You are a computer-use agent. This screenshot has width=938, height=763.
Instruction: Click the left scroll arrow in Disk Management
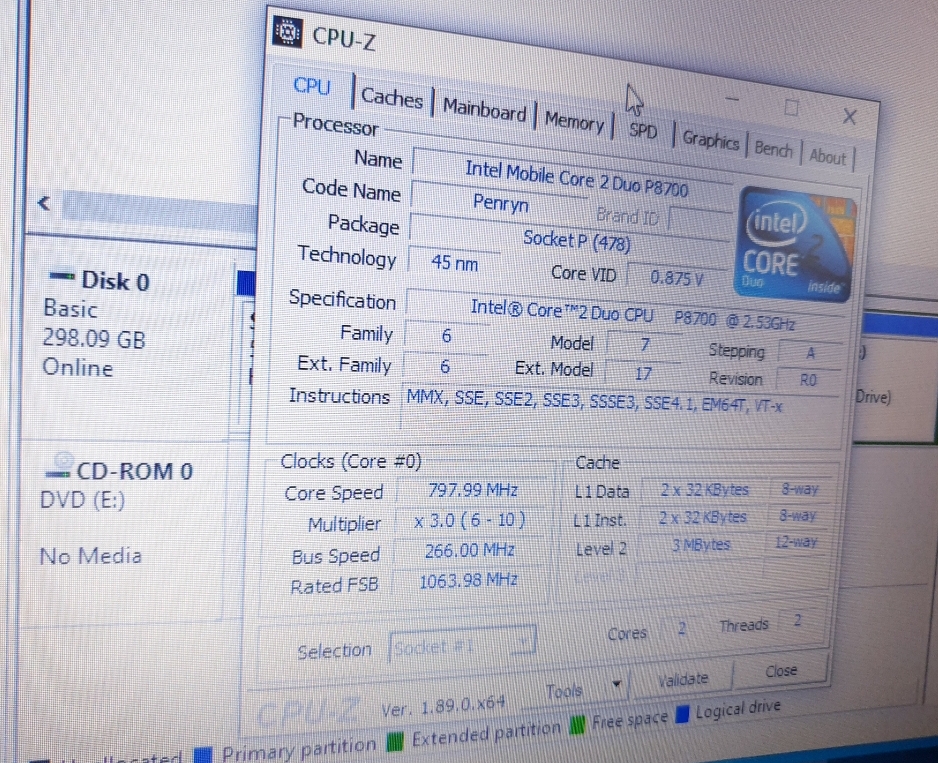click(x=43, y=204)
